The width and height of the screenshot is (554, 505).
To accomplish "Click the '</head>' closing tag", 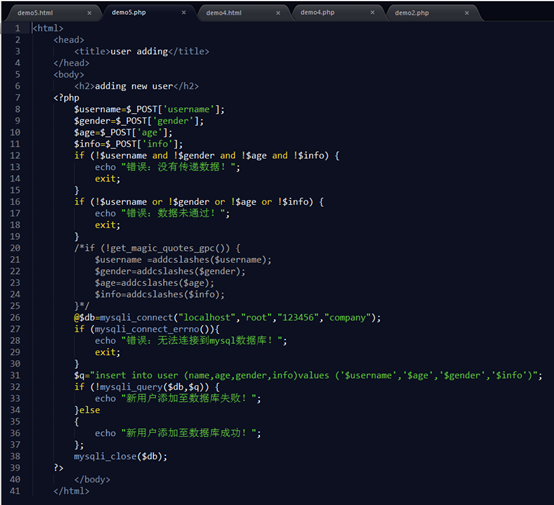I will click(x=71, y=63).
